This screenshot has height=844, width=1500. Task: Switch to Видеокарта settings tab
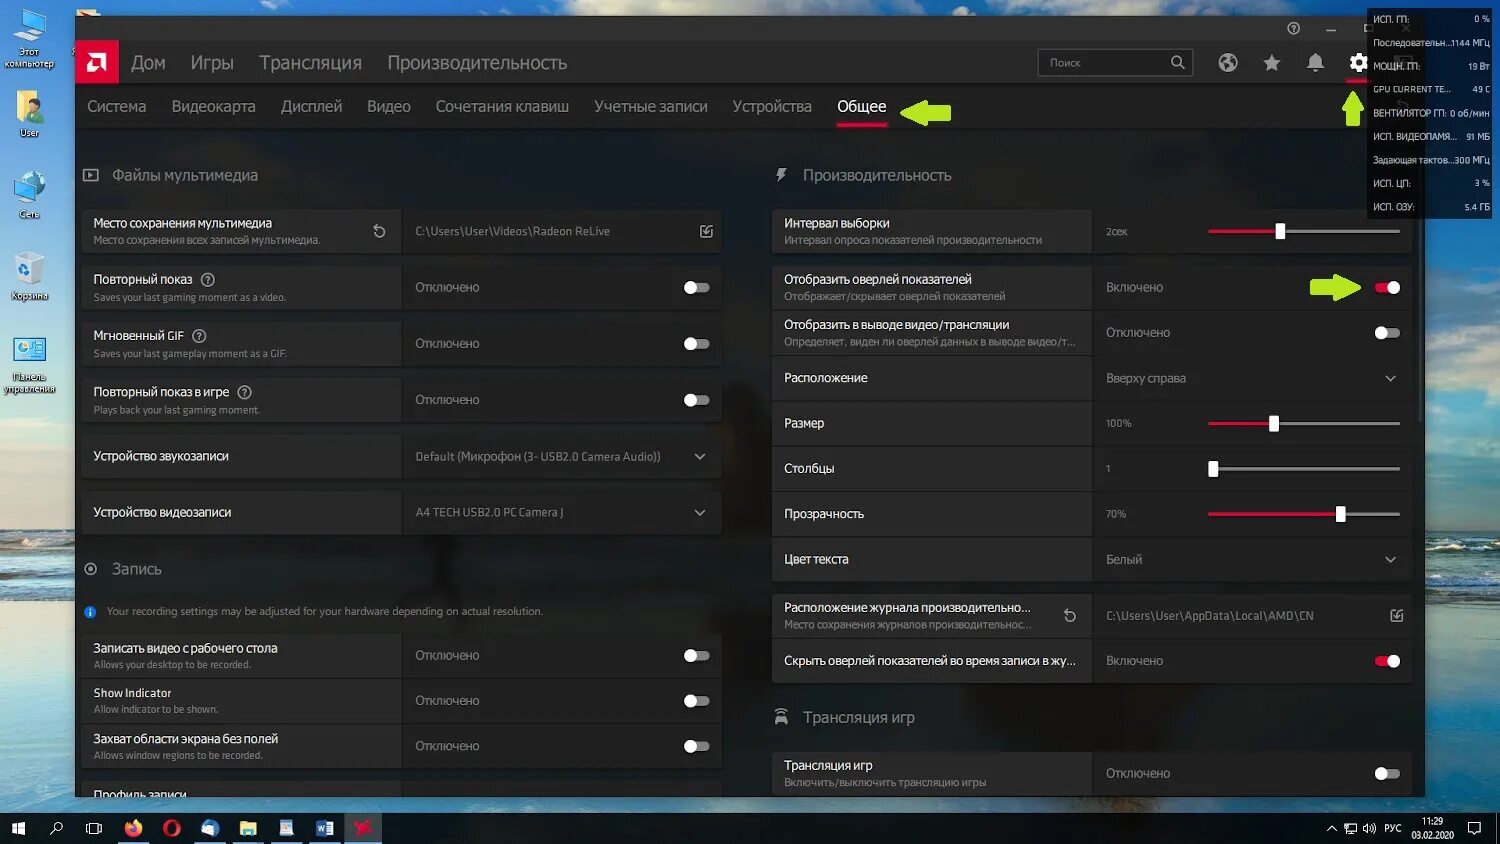click(x=213, y=107)
